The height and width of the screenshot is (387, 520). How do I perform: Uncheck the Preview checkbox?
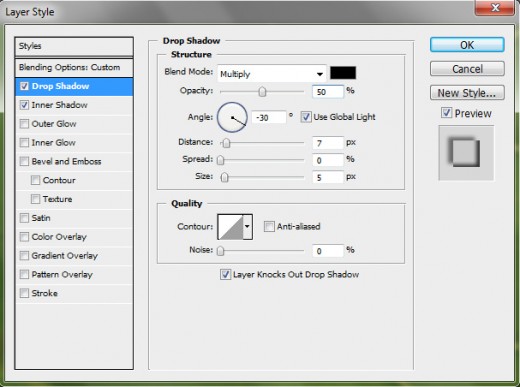[x=447, y=113]
